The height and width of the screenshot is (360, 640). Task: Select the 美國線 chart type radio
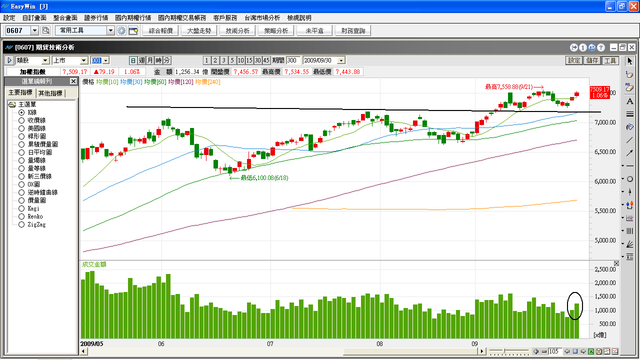(21, 128)
